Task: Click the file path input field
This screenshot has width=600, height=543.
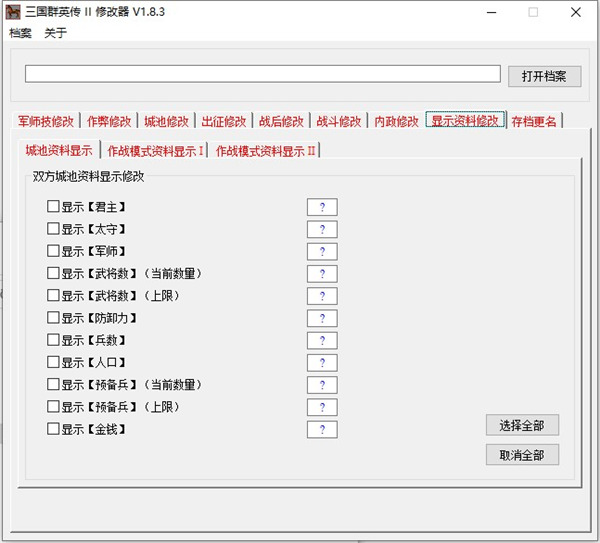Action: click(262, 74)
